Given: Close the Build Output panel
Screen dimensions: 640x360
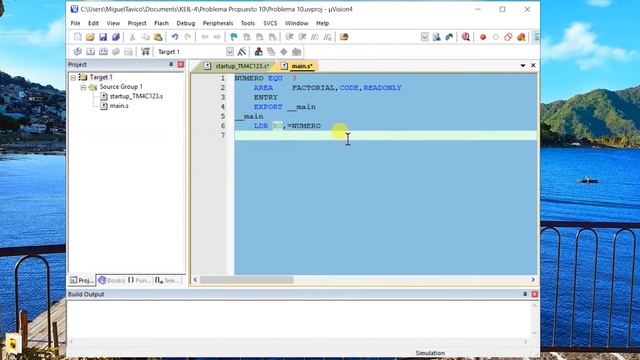Looking at the screenshot, I should point(535,294).
